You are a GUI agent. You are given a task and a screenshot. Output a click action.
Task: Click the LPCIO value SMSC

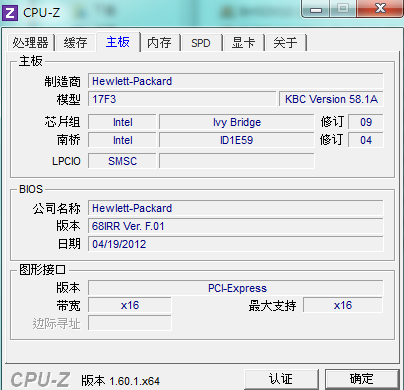tap(122, 161)
